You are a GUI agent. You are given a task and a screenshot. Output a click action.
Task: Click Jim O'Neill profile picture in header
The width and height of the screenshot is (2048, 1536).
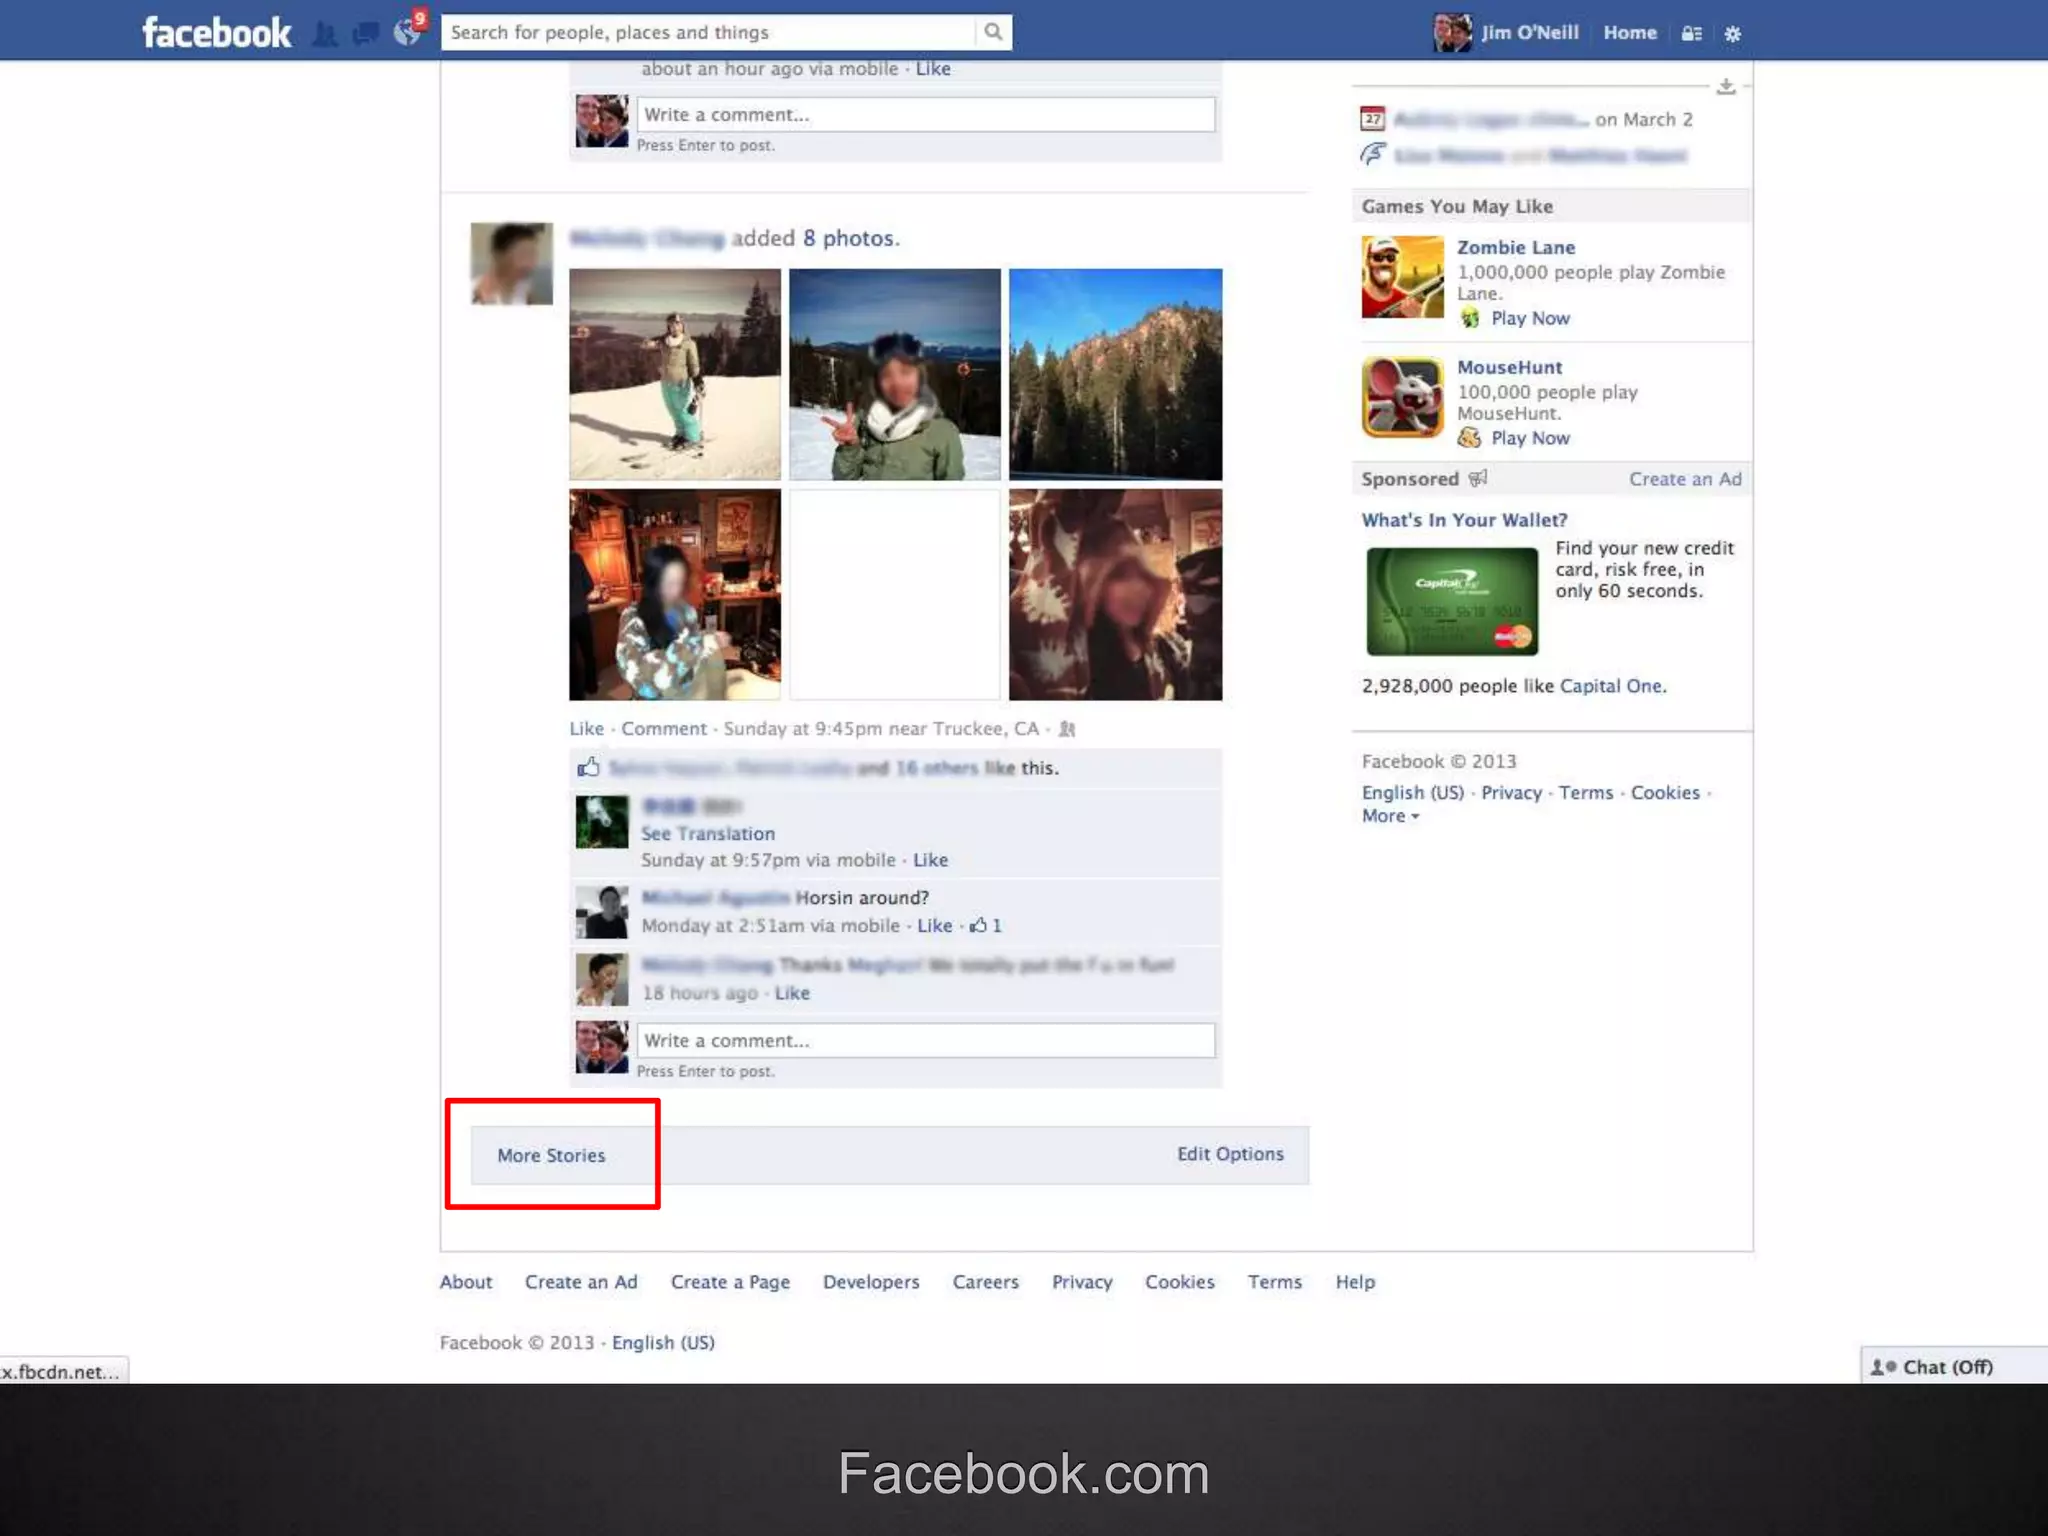[x=1452, y=33]
